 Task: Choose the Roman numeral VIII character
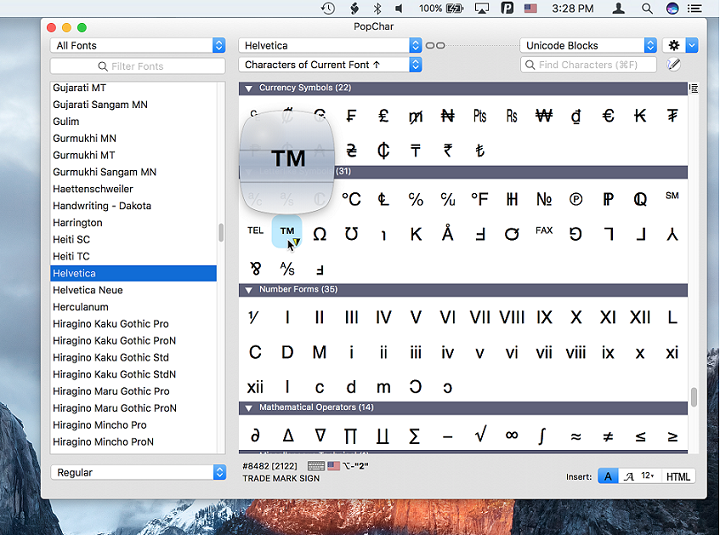(x=512, y=317)
